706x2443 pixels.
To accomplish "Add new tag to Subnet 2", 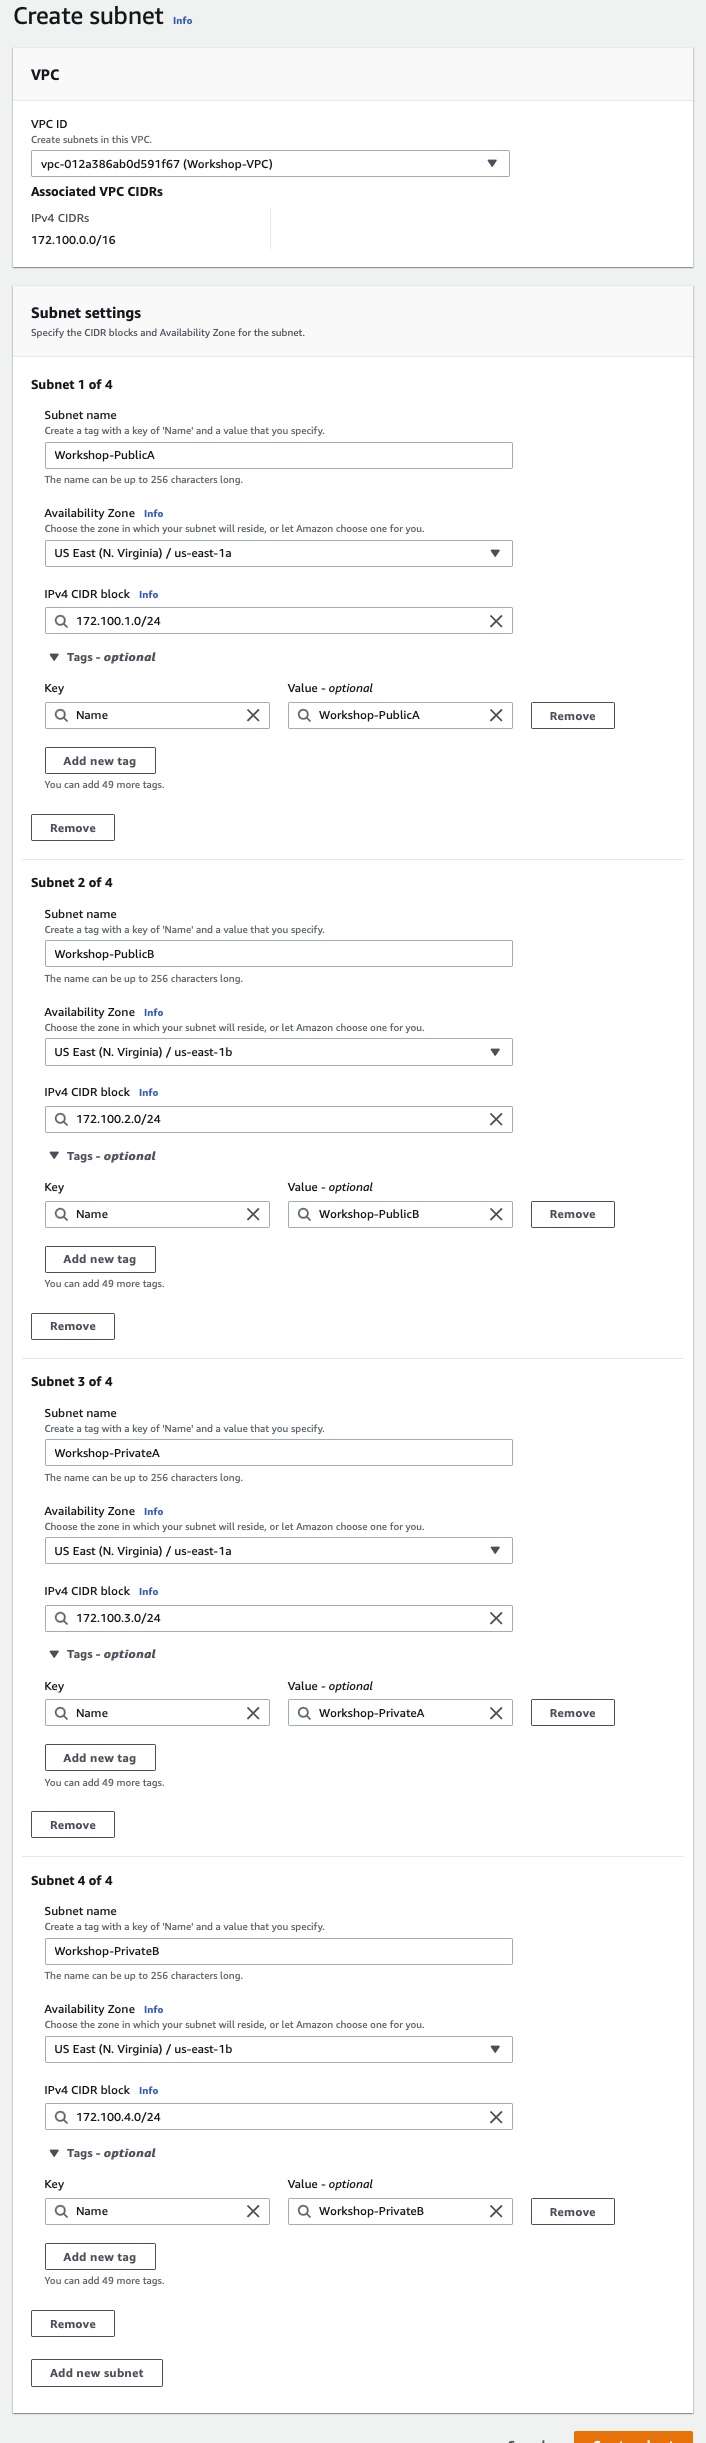I will (x=100, y=1259).
